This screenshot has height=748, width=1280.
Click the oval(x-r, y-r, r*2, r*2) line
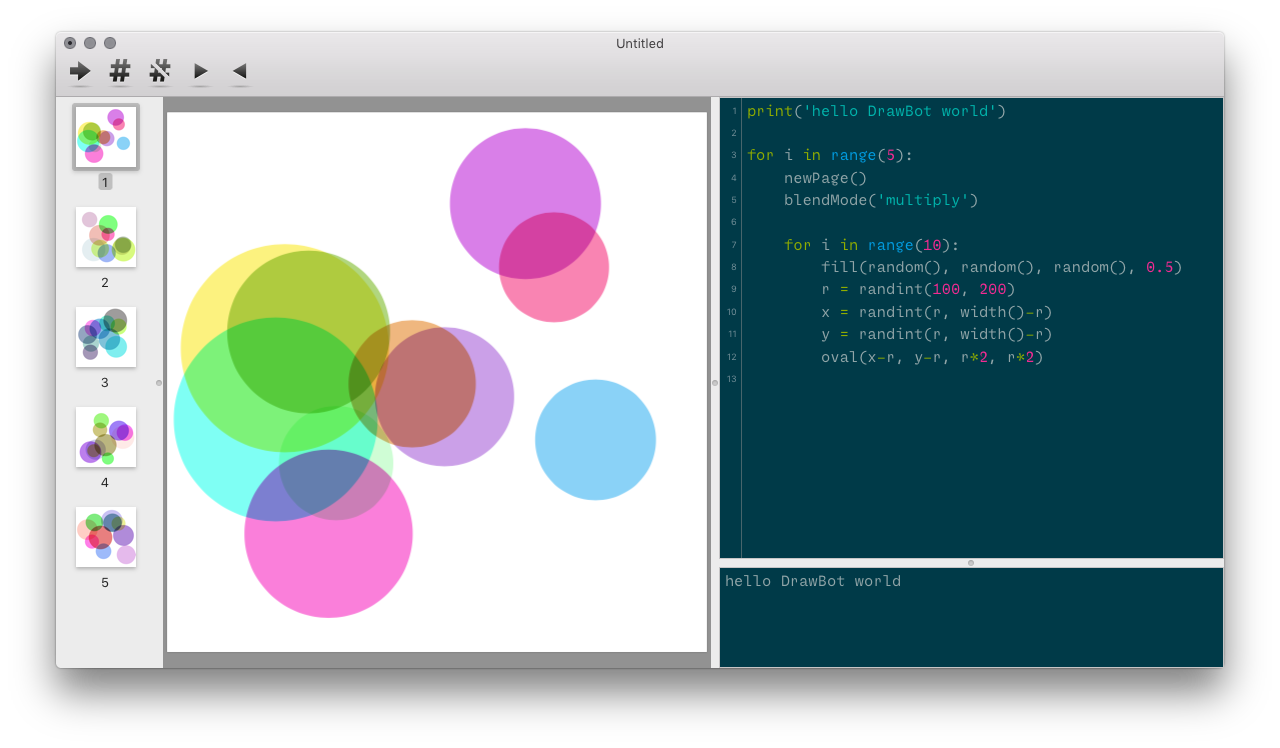[x=932, y=357]
